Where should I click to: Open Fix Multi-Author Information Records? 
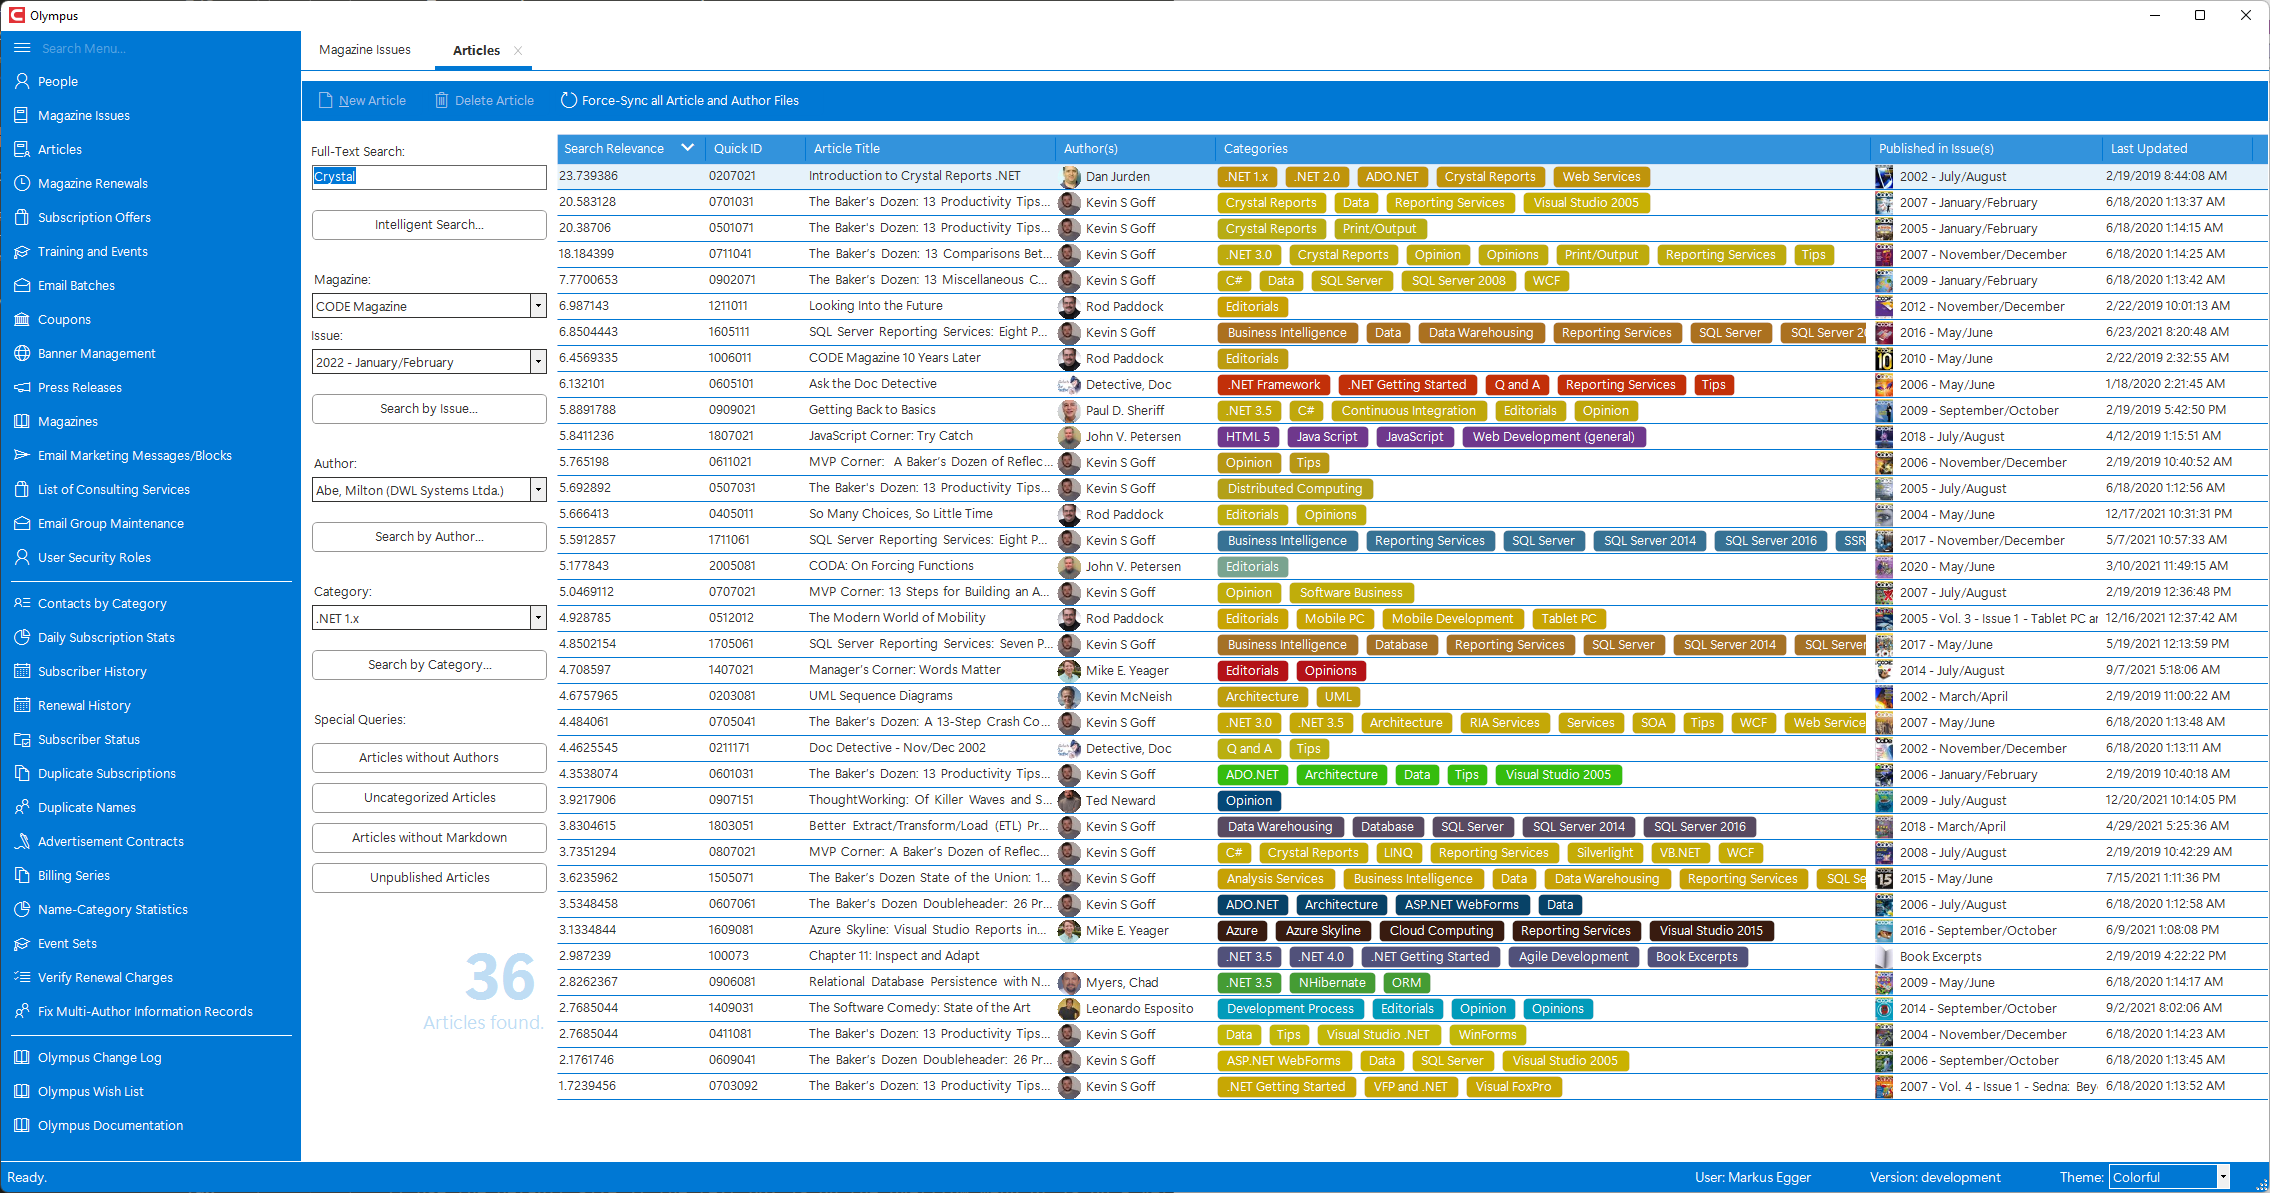point(145,1012)
